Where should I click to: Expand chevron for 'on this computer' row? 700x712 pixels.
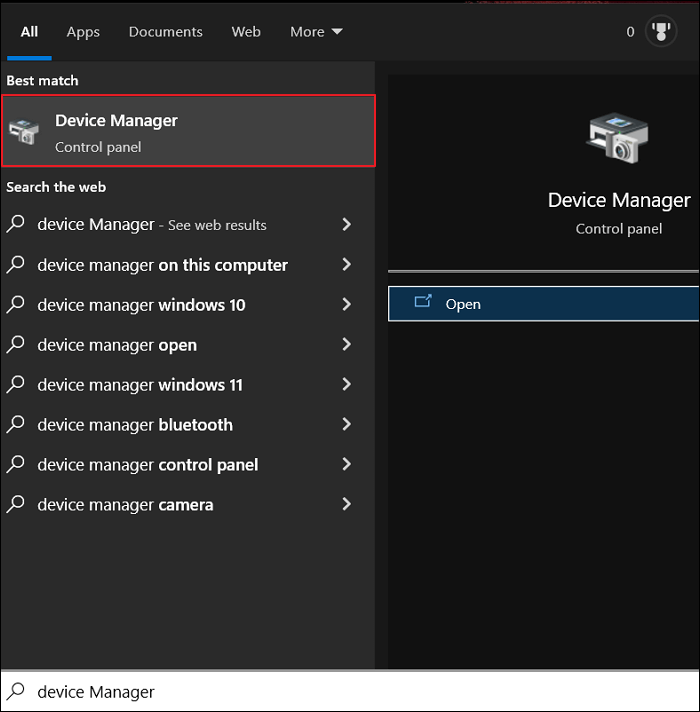click(x=346, y=264)
